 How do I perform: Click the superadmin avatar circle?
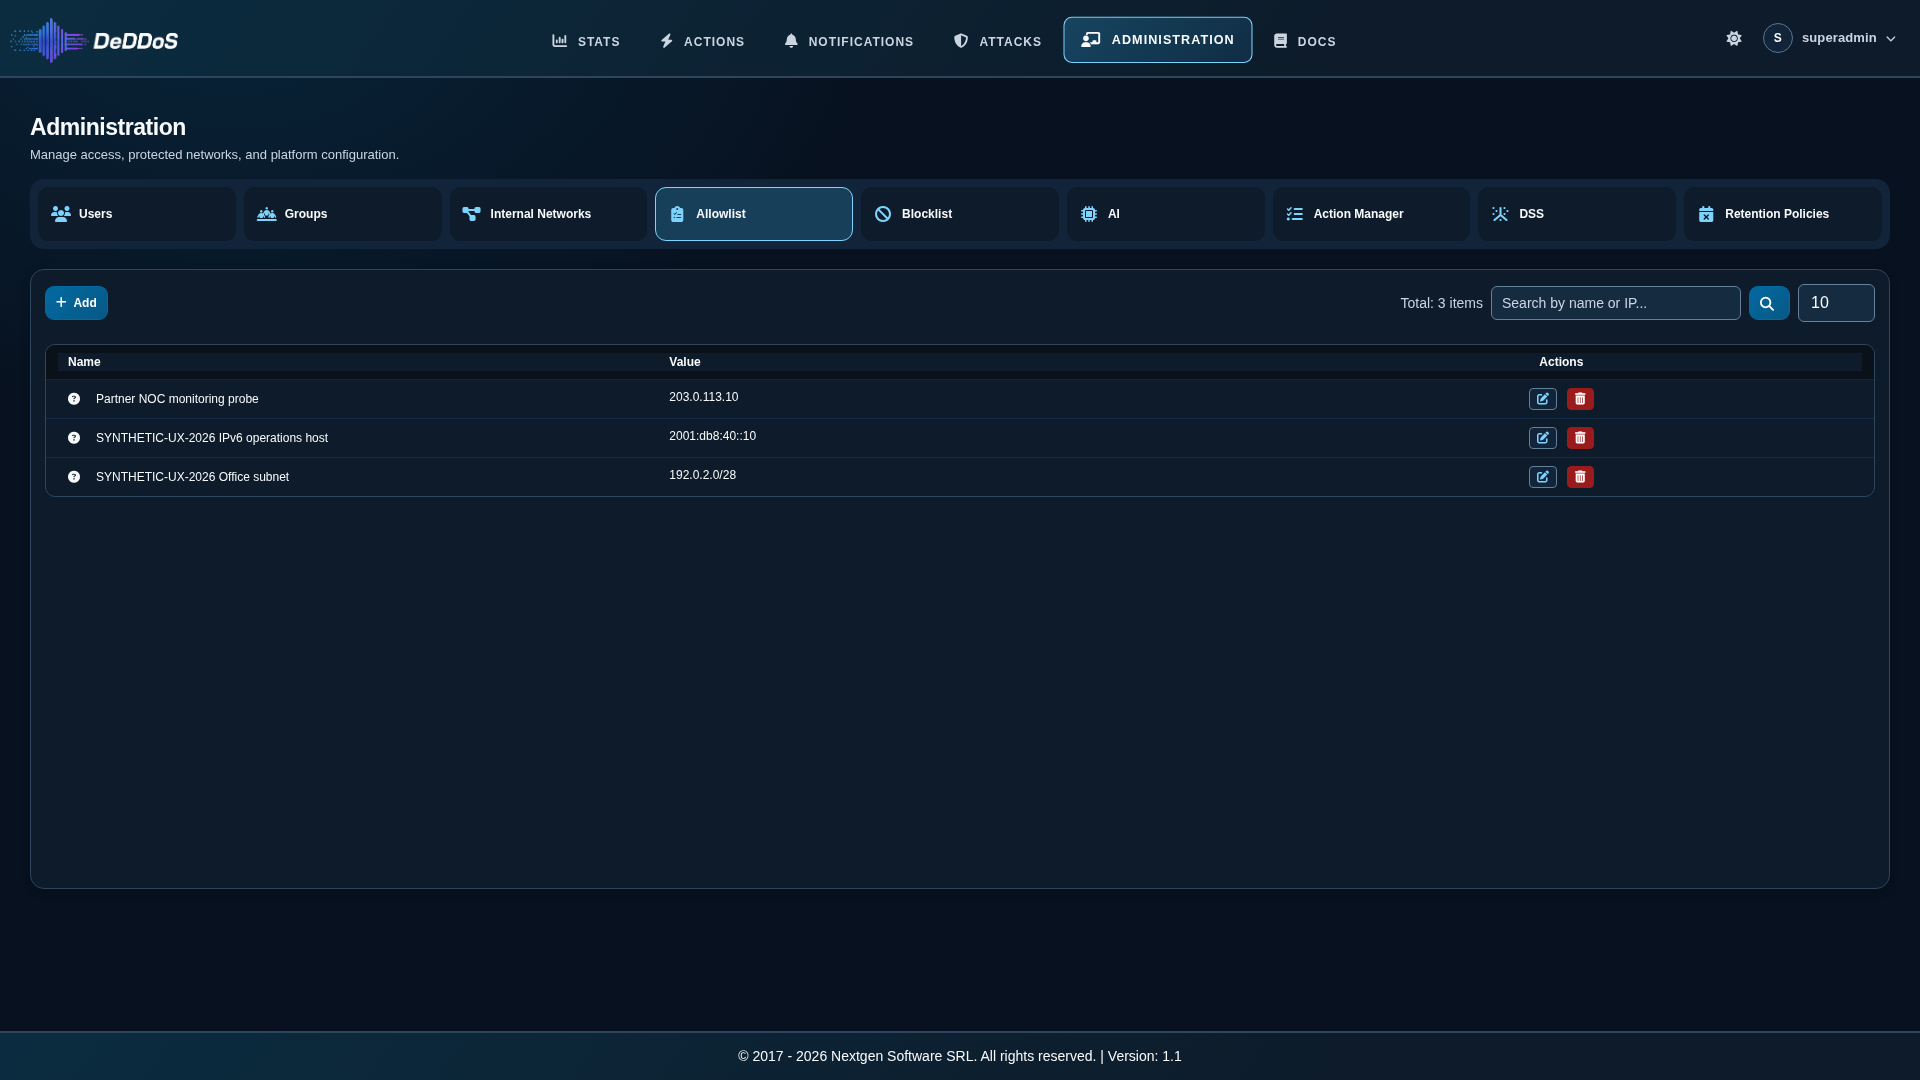1777,38
